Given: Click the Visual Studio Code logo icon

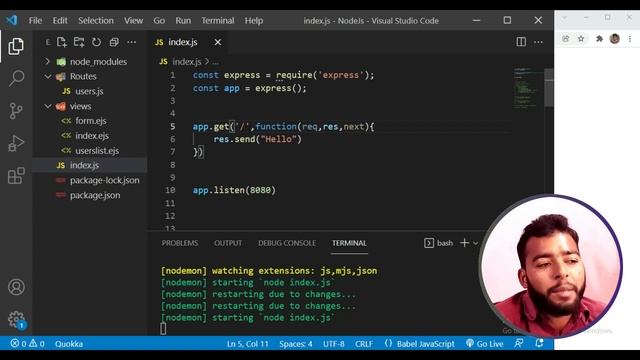Looking at the screenshot, I should [x=11, y=20].
